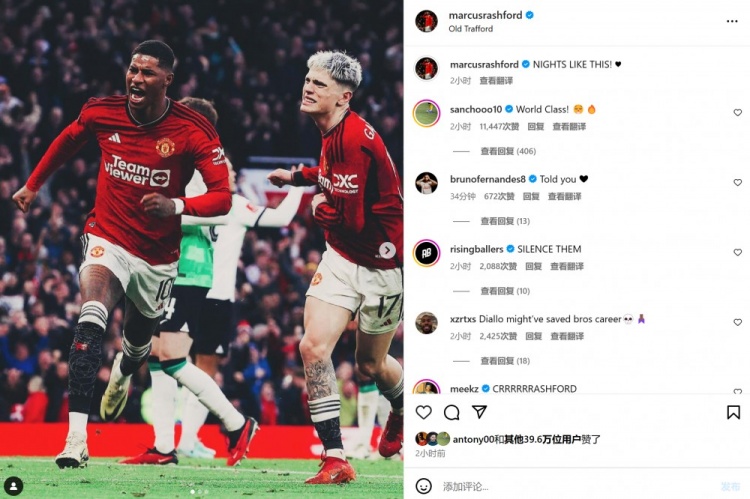750x499 pixels.
Task: Click the add a comment input field
Action: (574, 487)
